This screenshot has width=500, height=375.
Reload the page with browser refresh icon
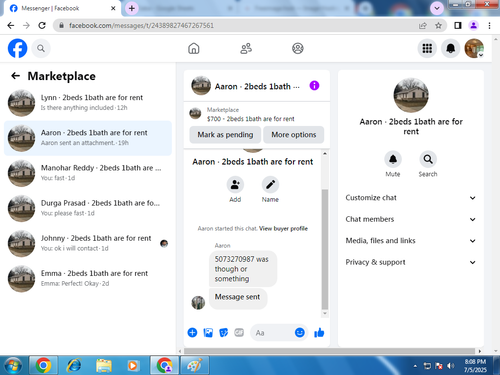tap(42, 25)
